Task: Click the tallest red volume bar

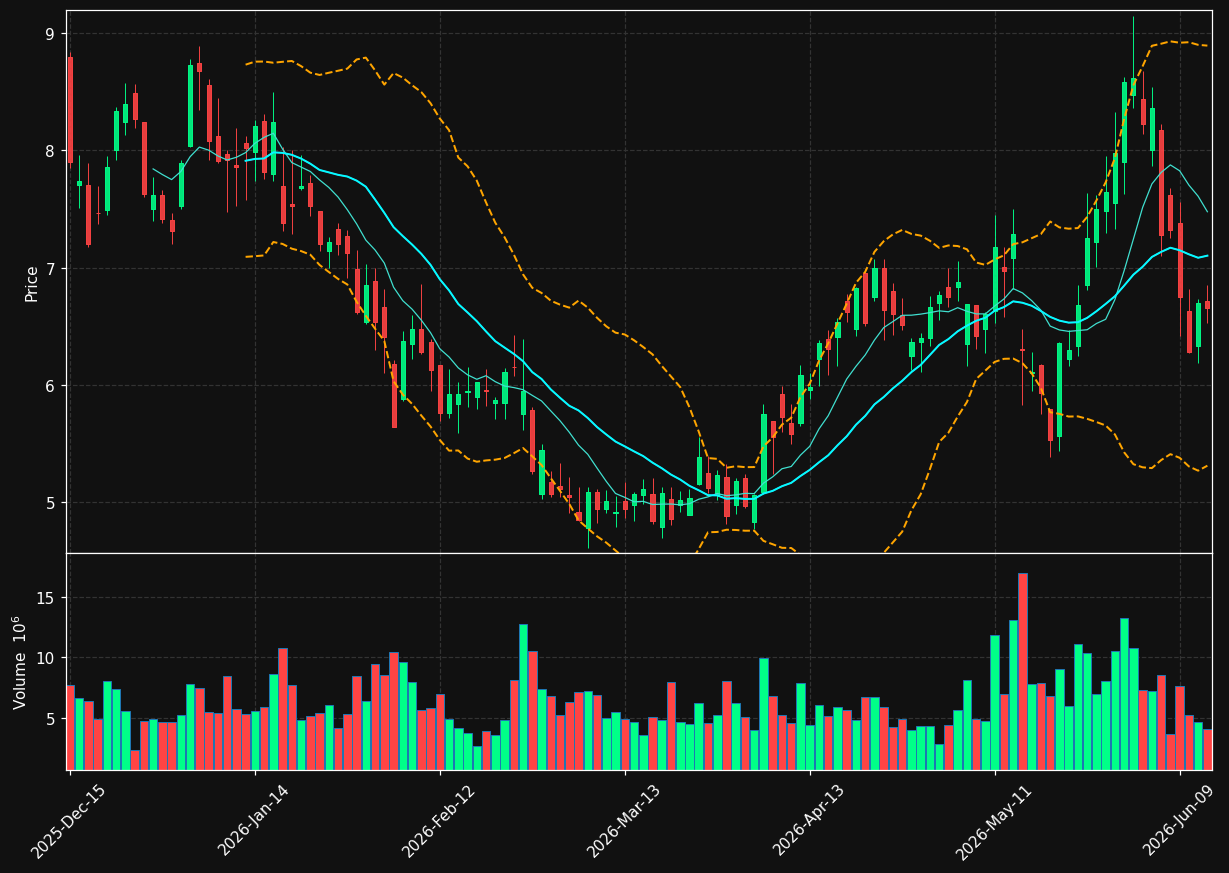Action: (1023, 671)
